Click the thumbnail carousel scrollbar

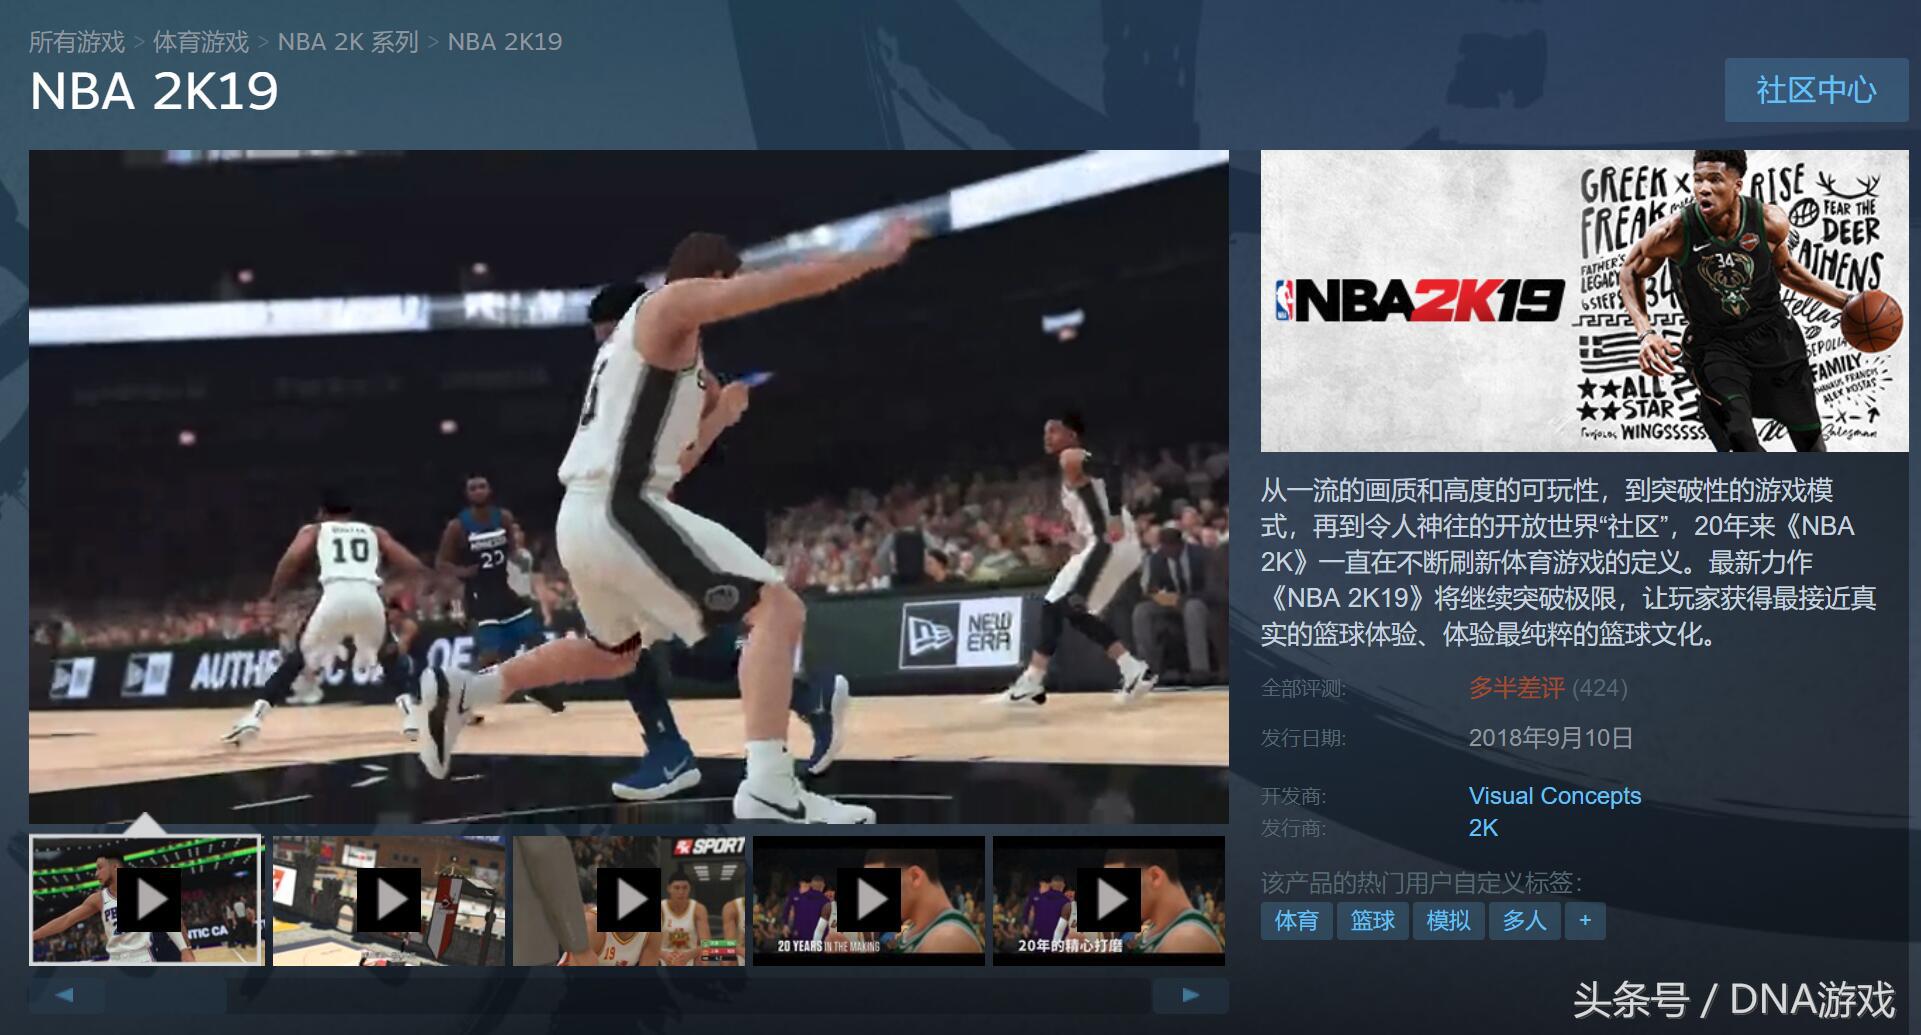628,996
